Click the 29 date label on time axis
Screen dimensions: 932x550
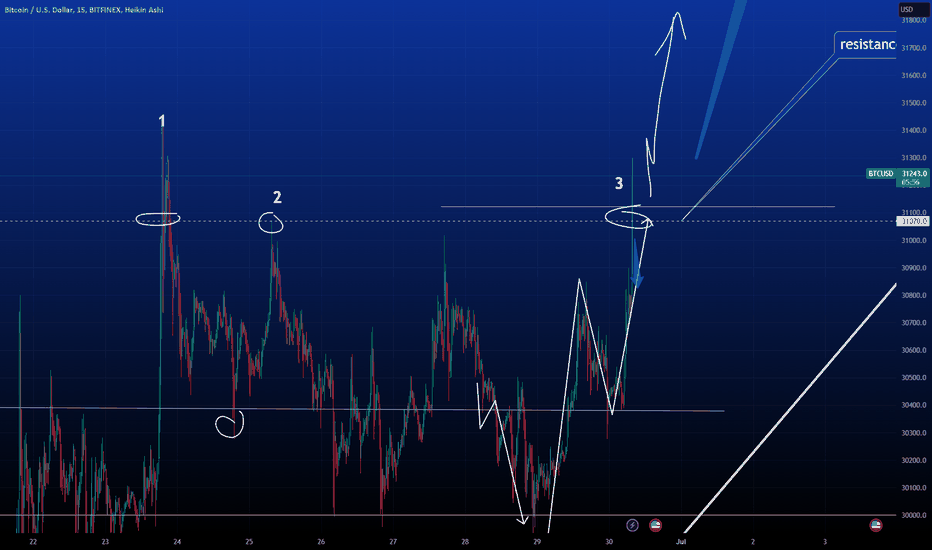pyautogui.click(x=537, y=542)
